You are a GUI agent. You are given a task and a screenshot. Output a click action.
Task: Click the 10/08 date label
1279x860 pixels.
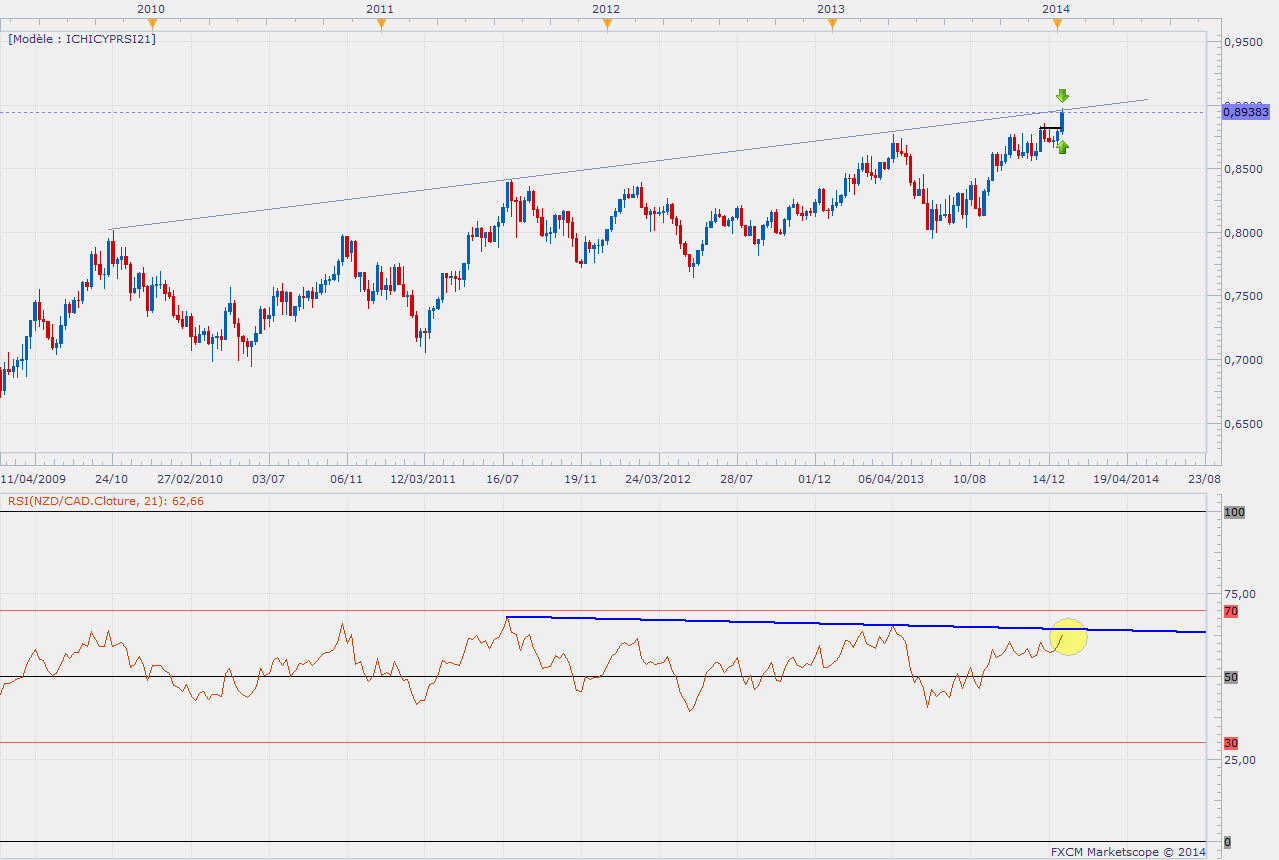point(971,479)
